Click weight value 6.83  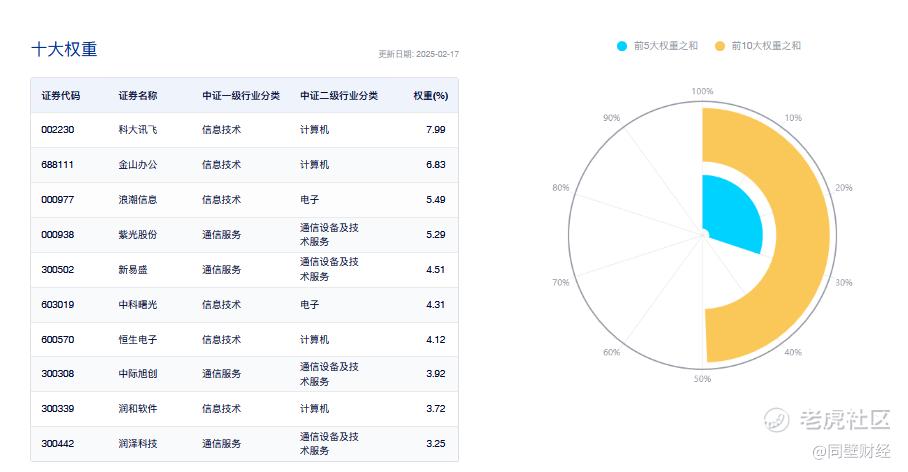click(435, 164)
